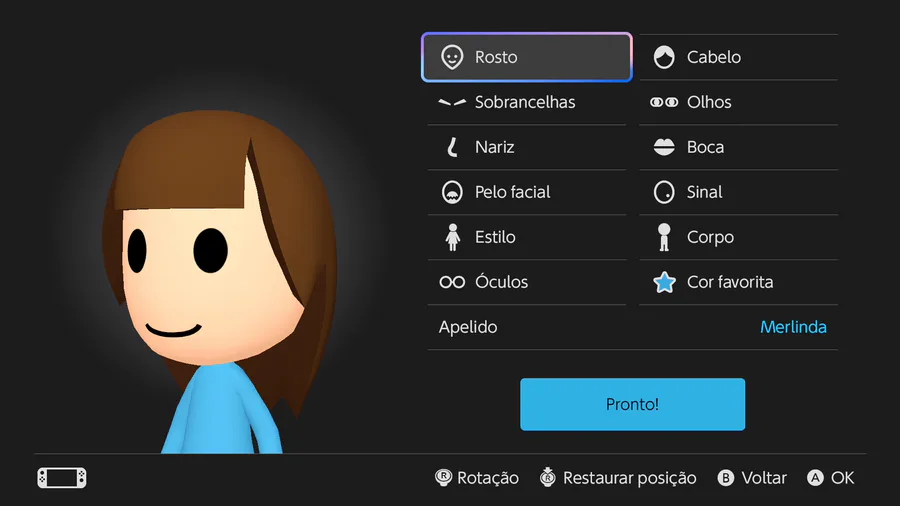Screen dimensions: 900x506
Task: Click the Olhos eyes icon
Action: 664,102
